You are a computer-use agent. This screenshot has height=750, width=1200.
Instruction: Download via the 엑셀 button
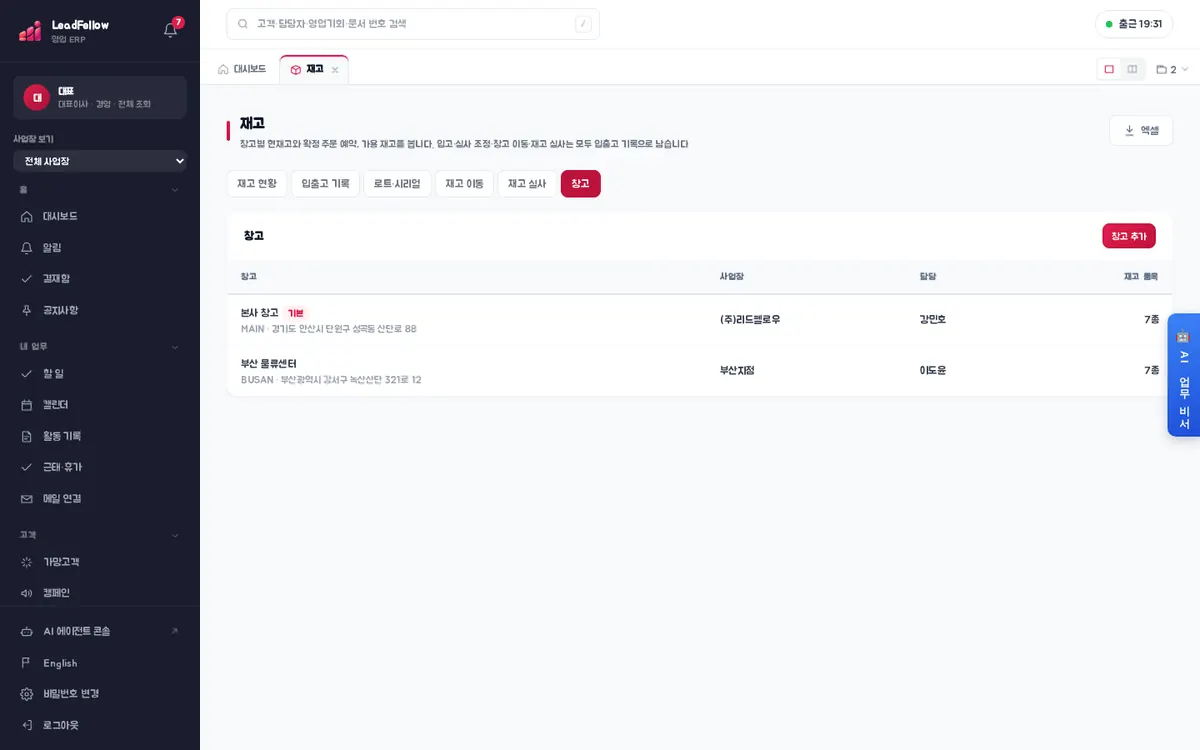[1141, 130]
